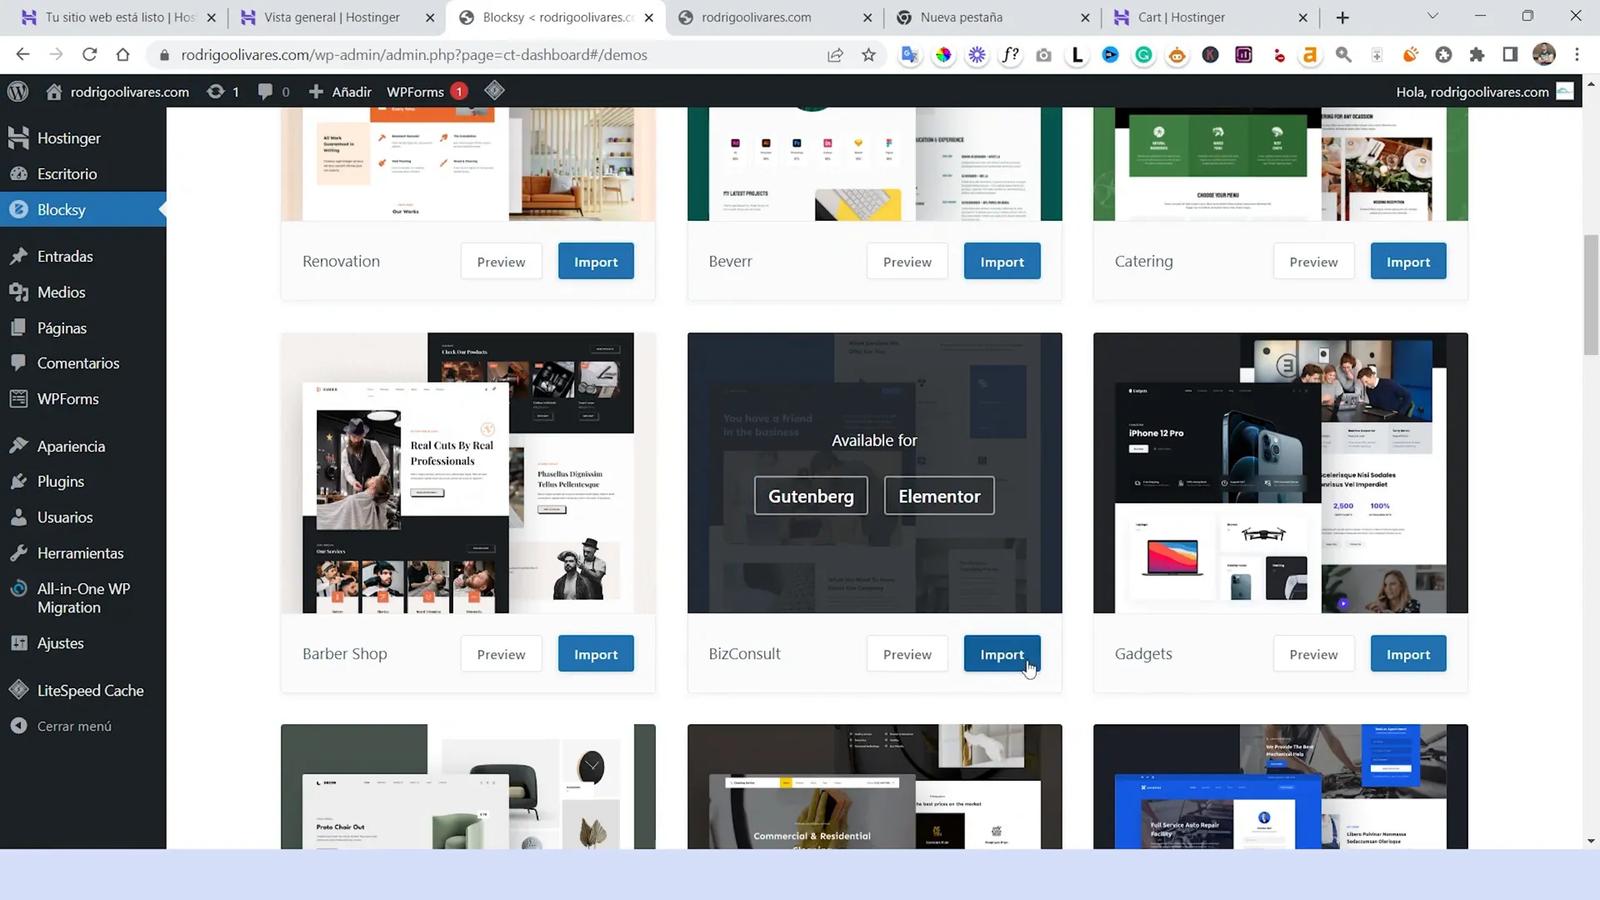
Task: Toggle the browser side panel icon
Action: 1510,55
